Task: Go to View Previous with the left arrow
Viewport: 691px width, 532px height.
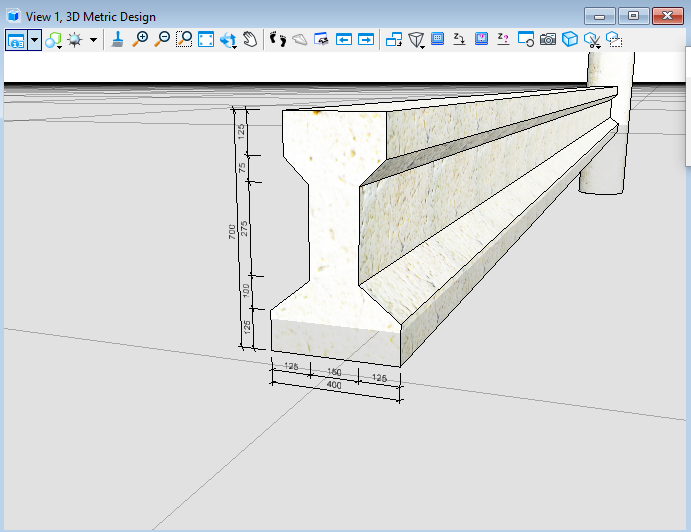Action: pos(344,40)
